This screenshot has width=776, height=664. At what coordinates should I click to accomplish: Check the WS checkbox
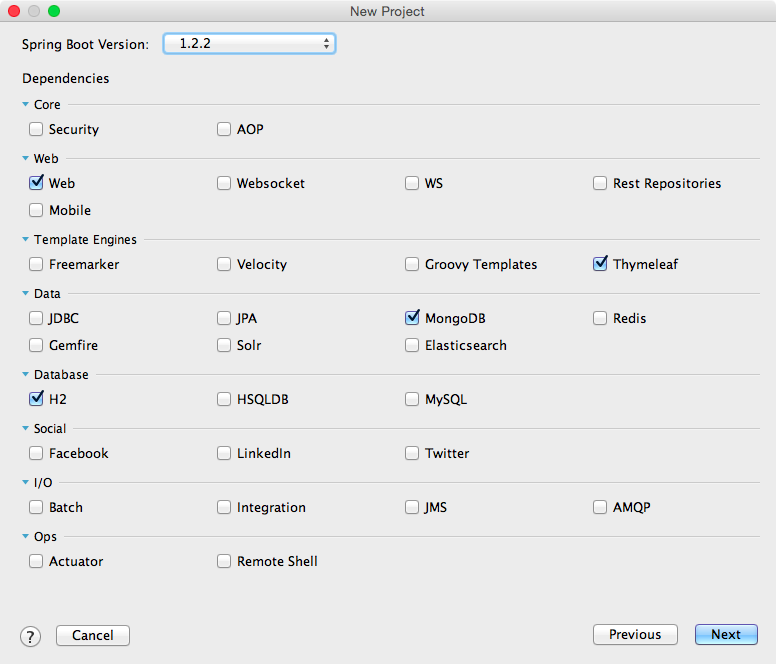(x=412, y=183)
